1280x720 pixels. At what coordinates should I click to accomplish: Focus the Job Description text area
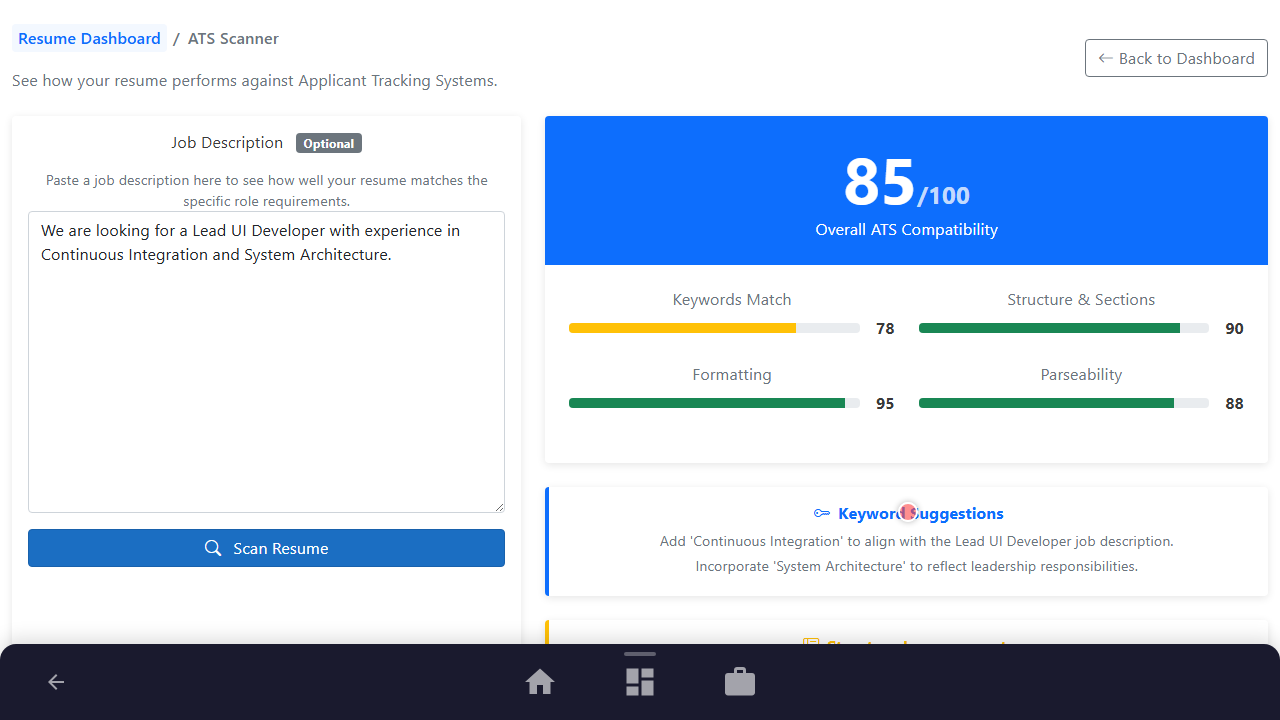[x=266, y=362]
